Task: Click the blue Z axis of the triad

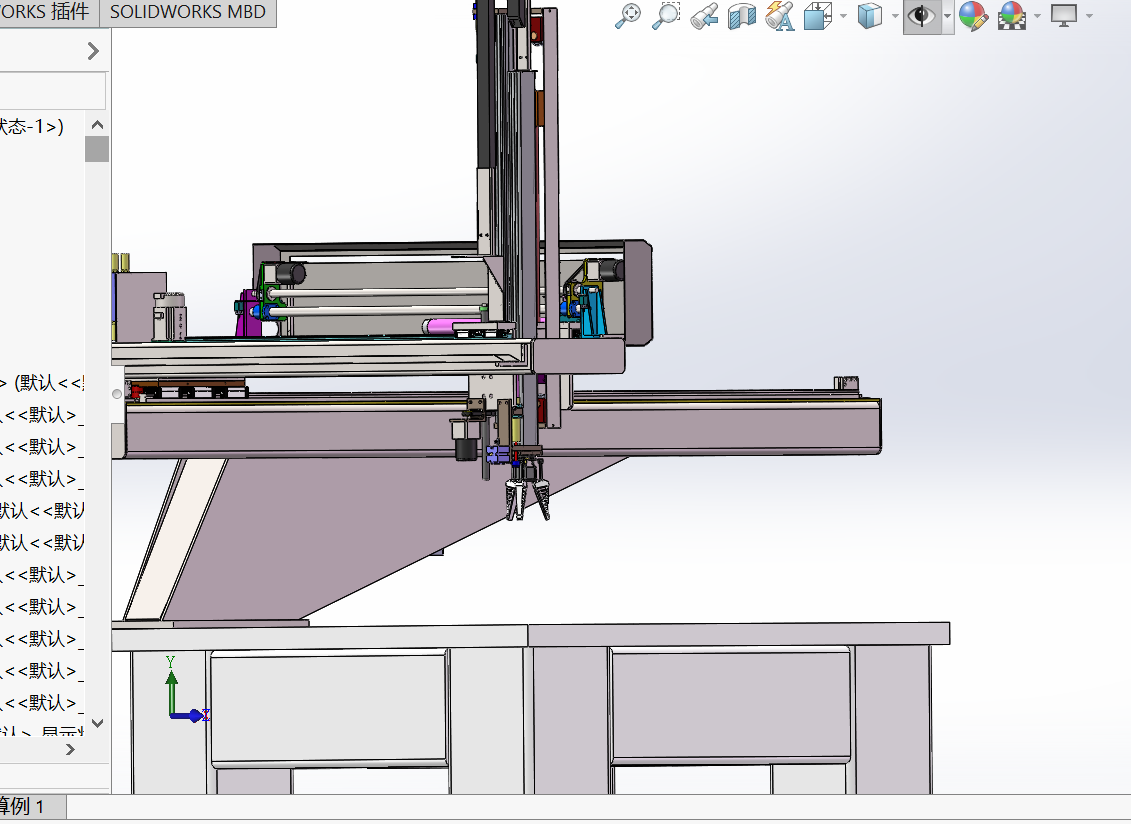Action: (x=191, y=716)
